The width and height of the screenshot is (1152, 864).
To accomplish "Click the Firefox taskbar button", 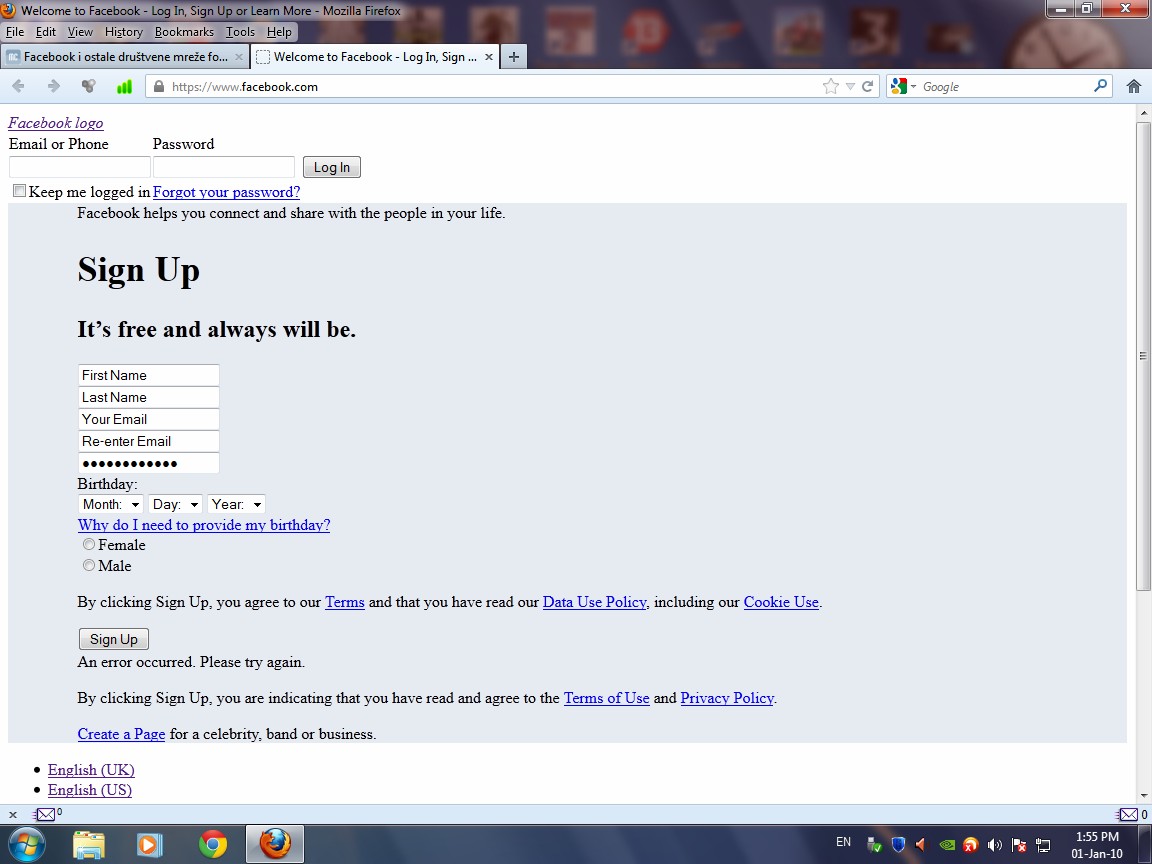I will click(274, 843).
